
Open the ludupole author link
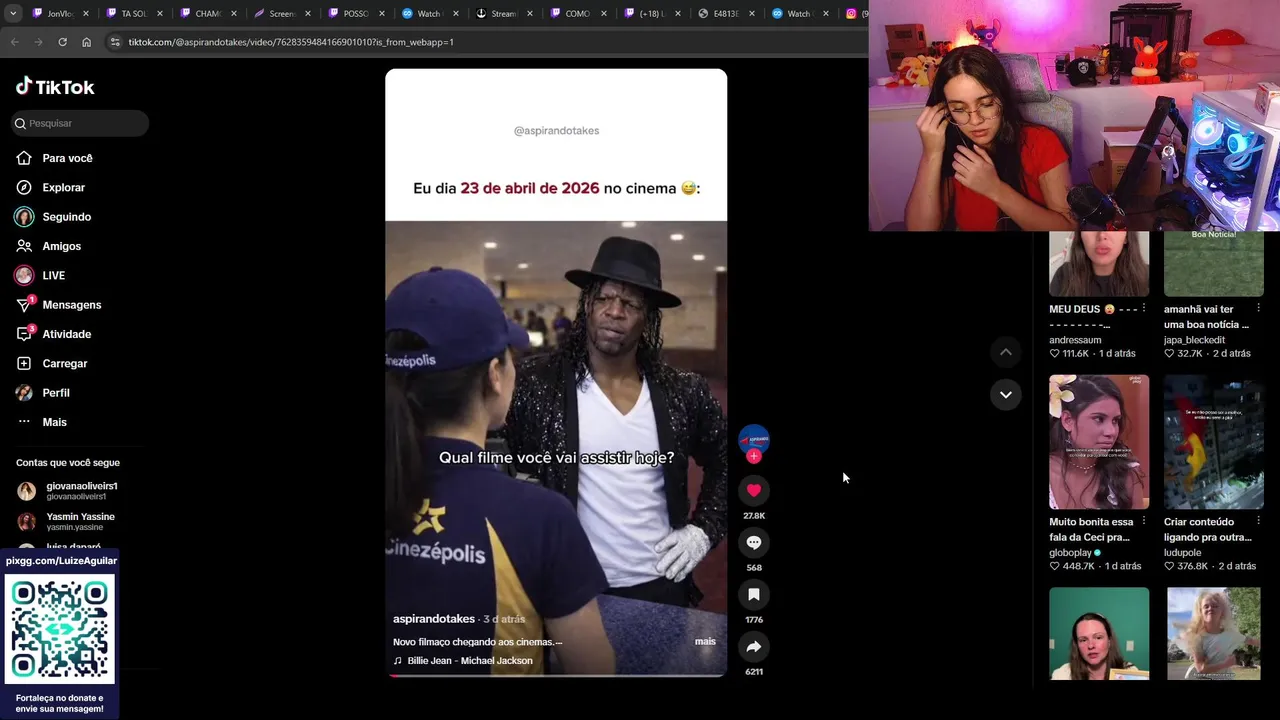coord(1183,552)
